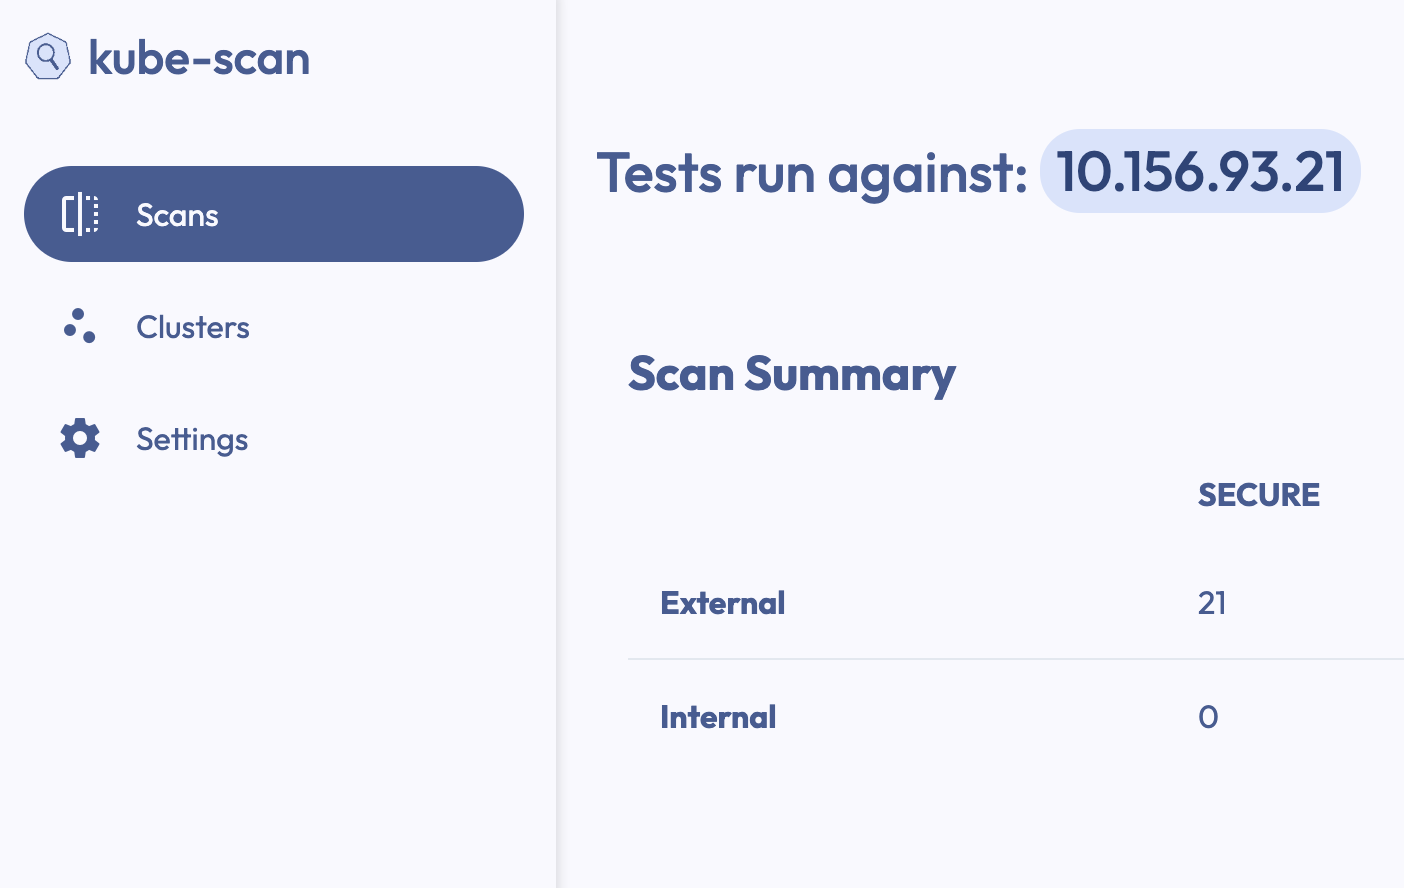Click the highlighted pill background right of Scans
1404x888 pixels.
pos(400,214)
